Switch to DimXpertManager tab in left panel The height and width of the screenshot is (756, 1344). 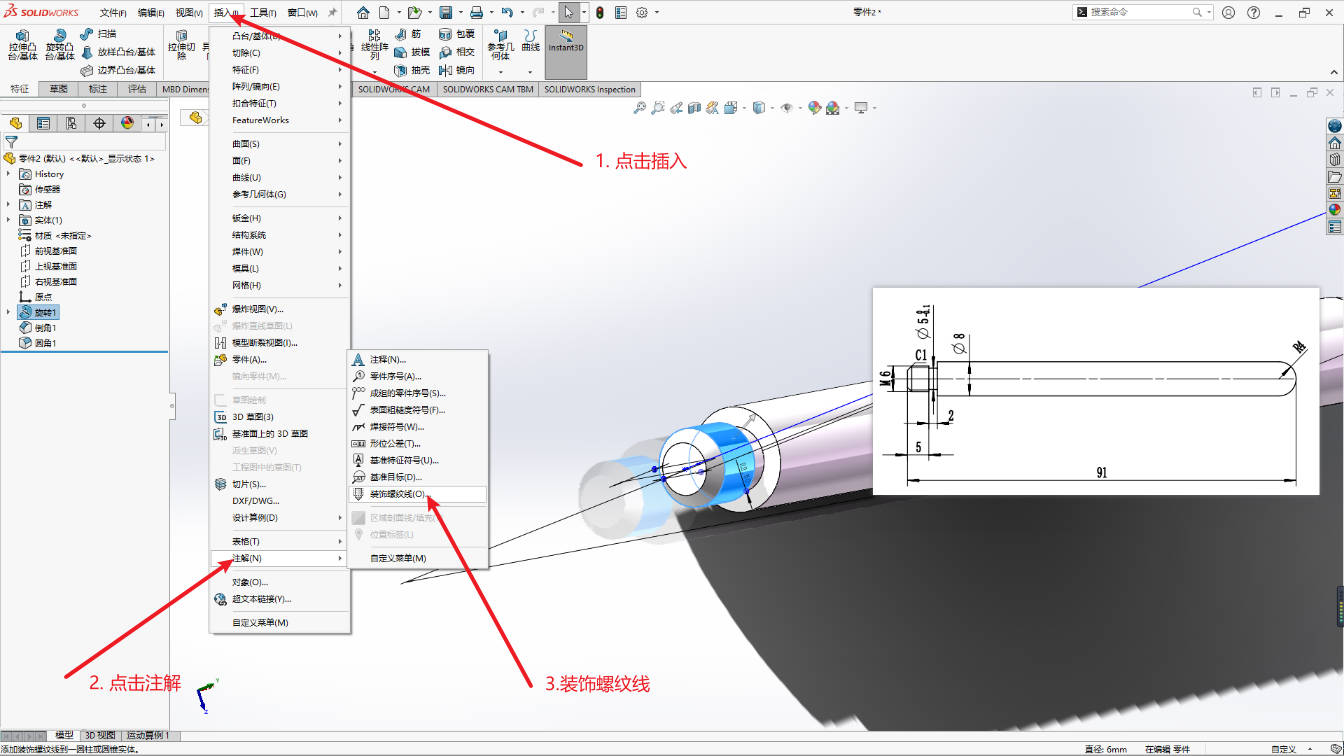[x=99, y=124]
